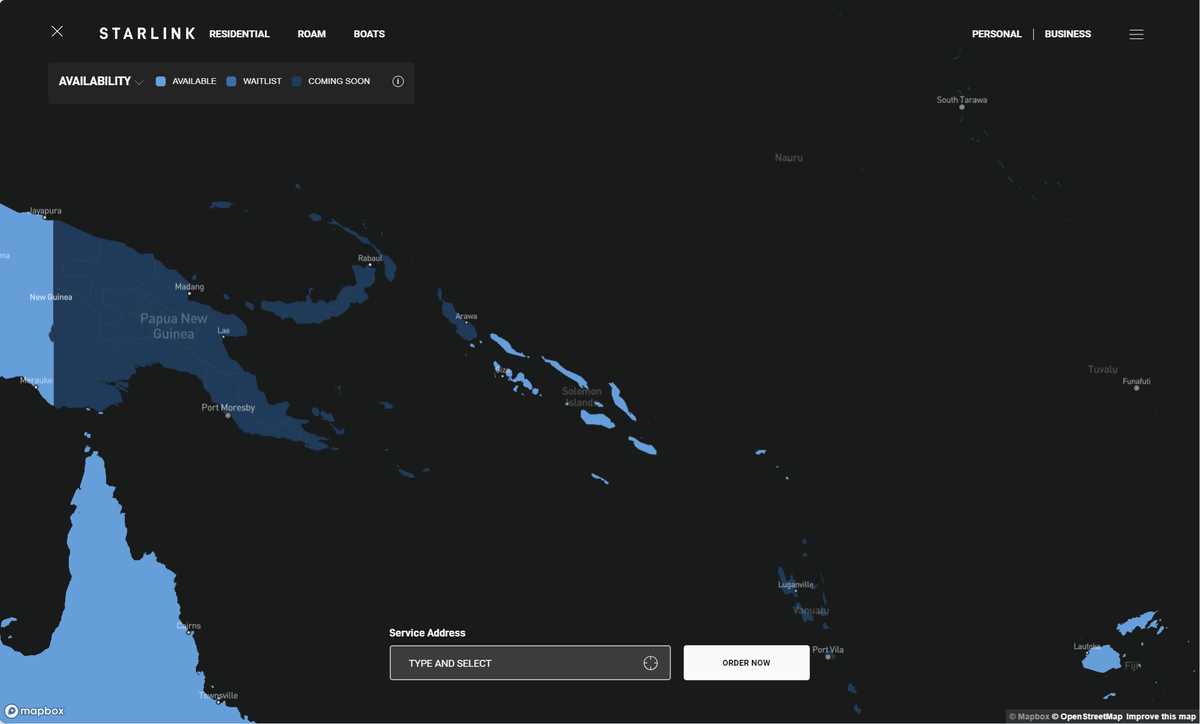The image size is (1200, 724).
Task: Click the Port Moresby city label
Action: click(x=228, y=408)
